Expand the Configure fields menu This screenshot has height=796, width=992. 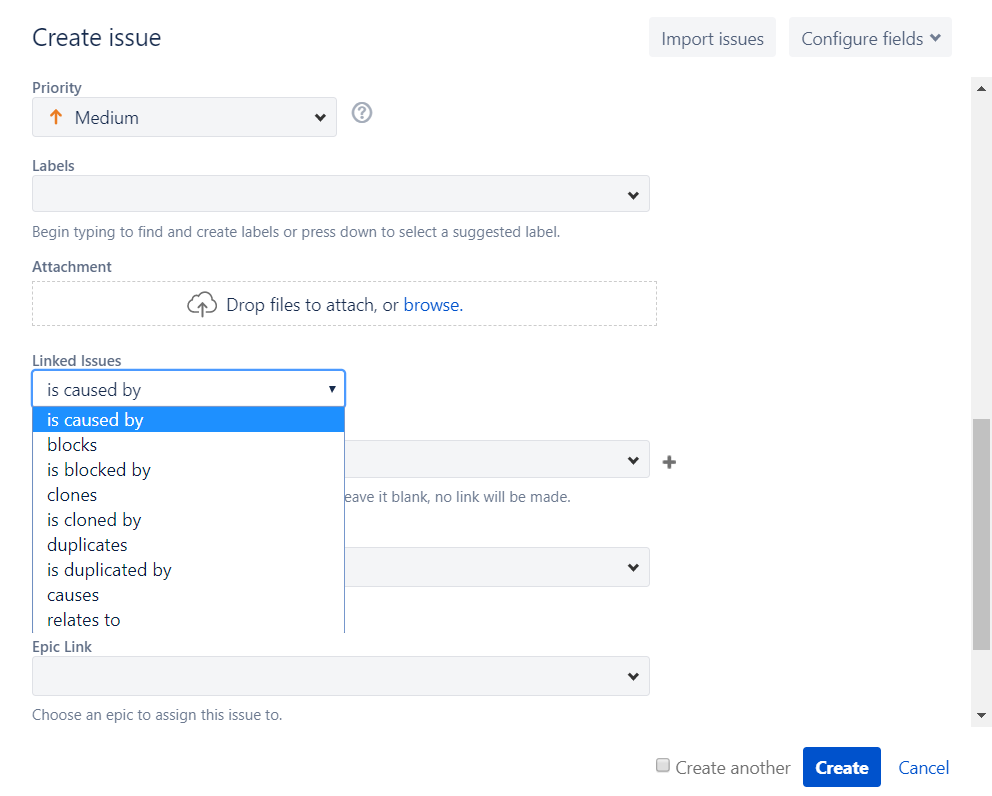pos(870,39)
